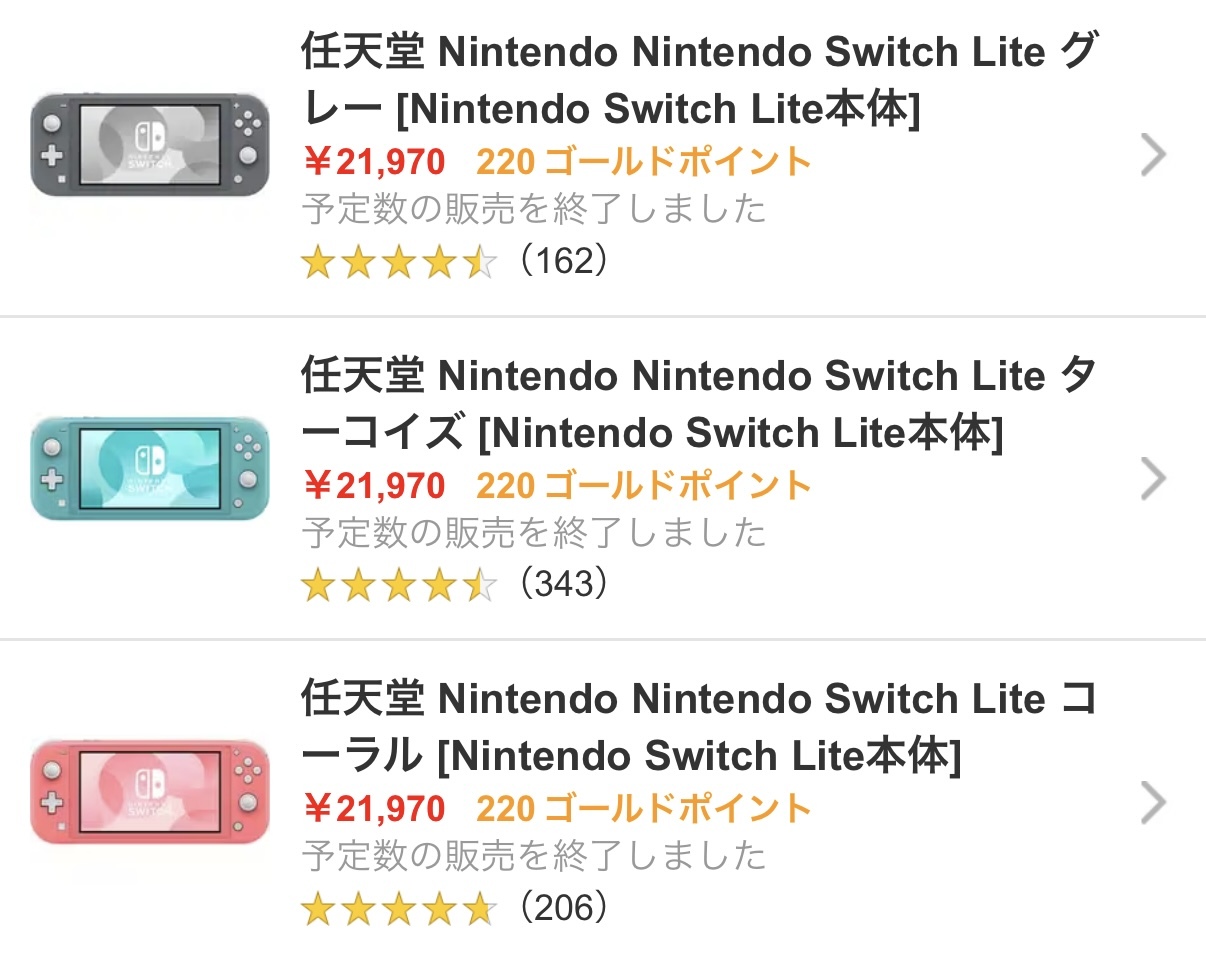Image resolution: width=1206 pixels, height=956 pixels.
Task: Click the five-star rating with 206 reviews
Action: (x=398, y=909)
